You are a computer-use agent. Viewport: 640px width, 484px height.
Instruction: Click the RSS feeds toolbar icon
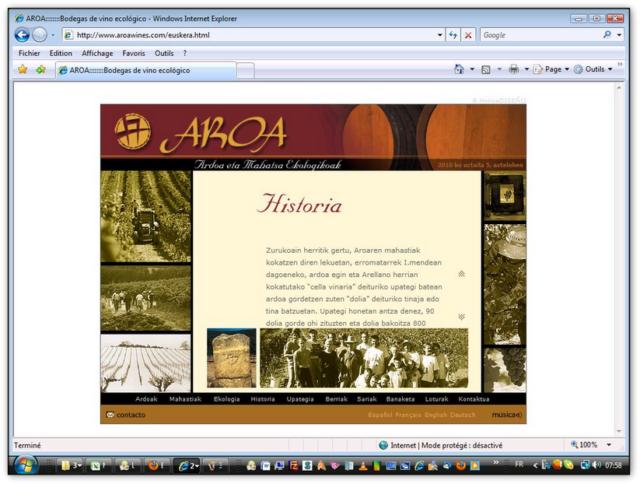[486, 70]
